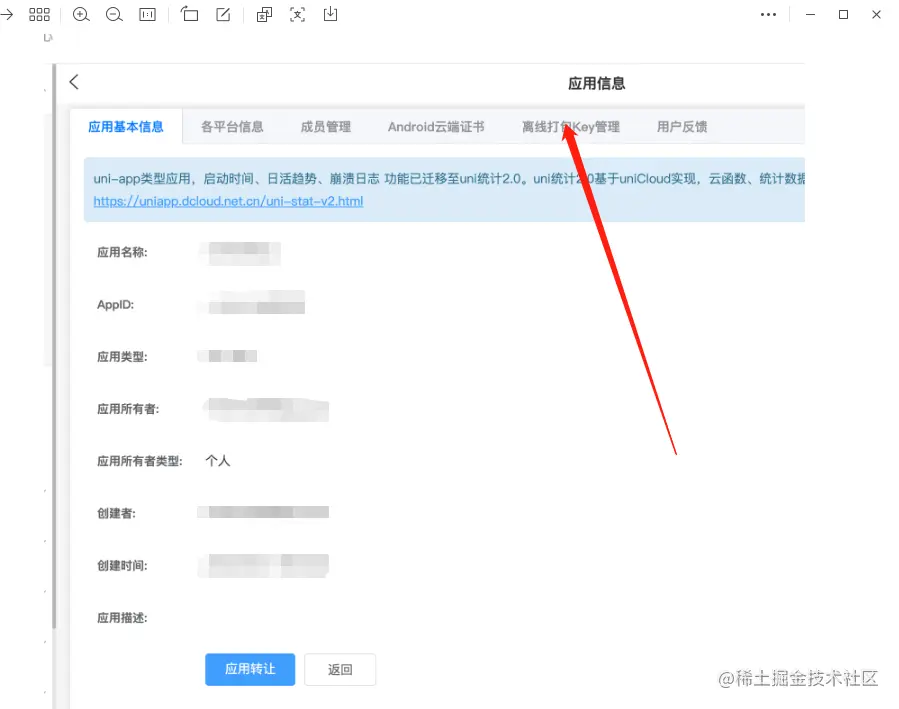Click the 个人 owner type value
Screen dimensions: 899x709
(217, 461)
